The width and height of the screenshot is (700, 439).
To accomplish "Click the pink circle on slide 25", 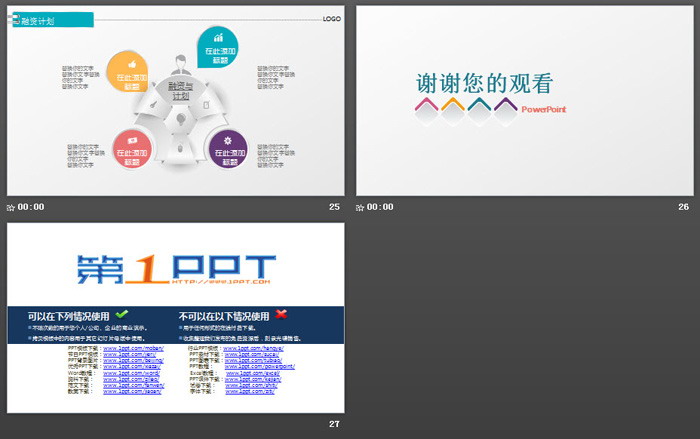I will pos(132,150).
